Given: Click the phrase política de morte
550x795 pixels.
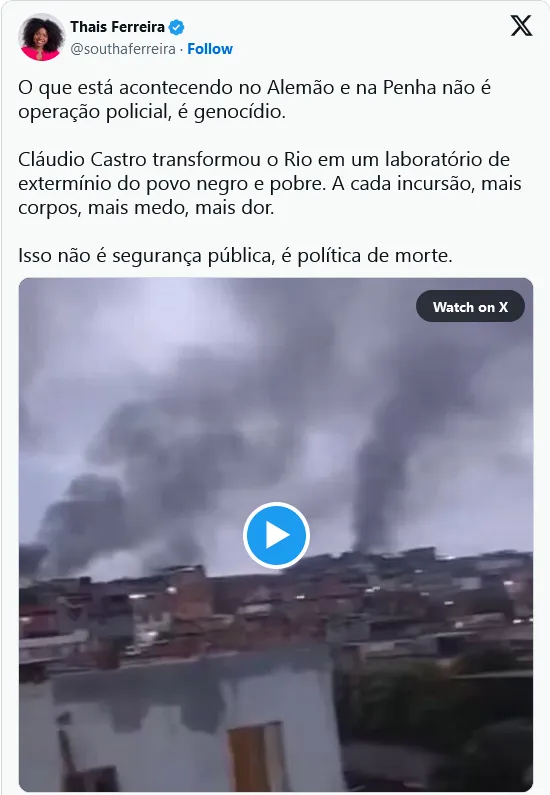Looking at the screenshot, I should click(x=375, y=256).
